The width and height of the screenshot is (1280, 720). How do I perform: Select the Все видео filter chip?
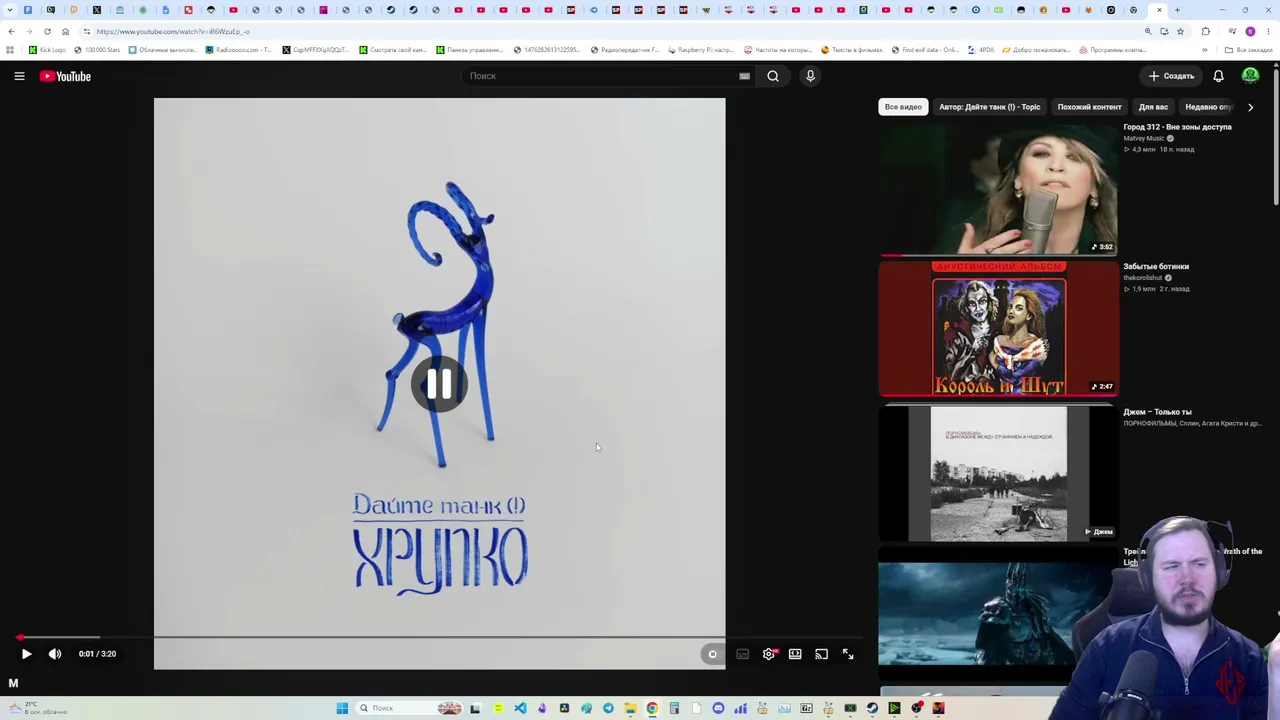tap(903, 107)
